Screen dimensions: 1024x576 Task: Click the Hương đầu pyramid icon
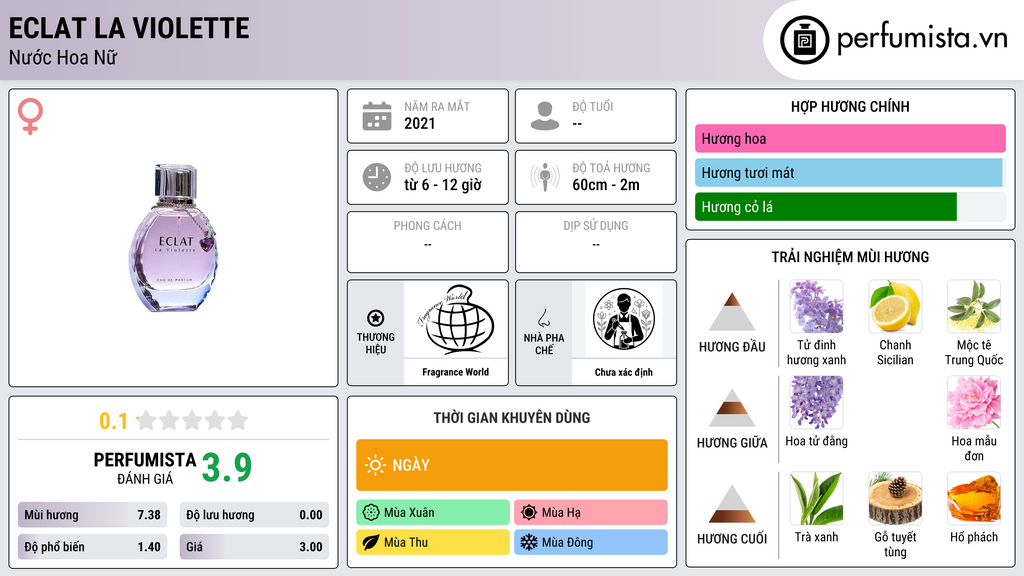732,312
